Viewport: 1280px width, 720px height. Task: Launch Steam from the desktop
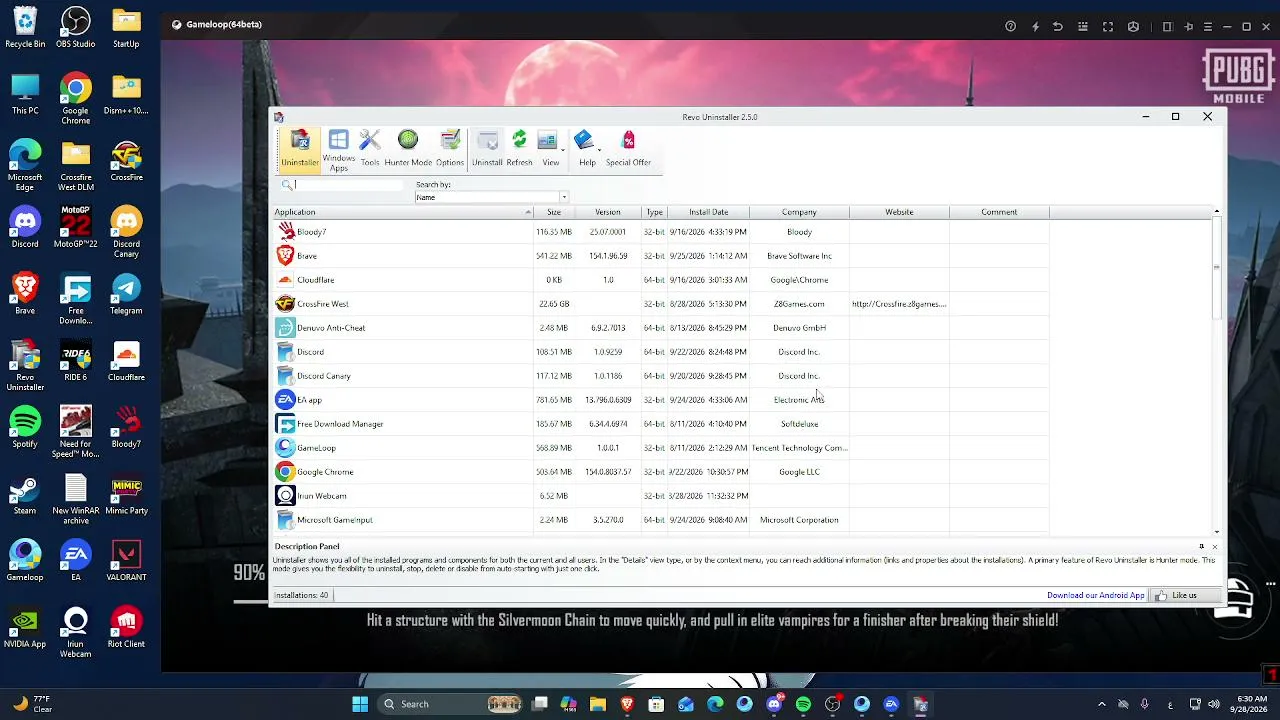tap(25, 495)
